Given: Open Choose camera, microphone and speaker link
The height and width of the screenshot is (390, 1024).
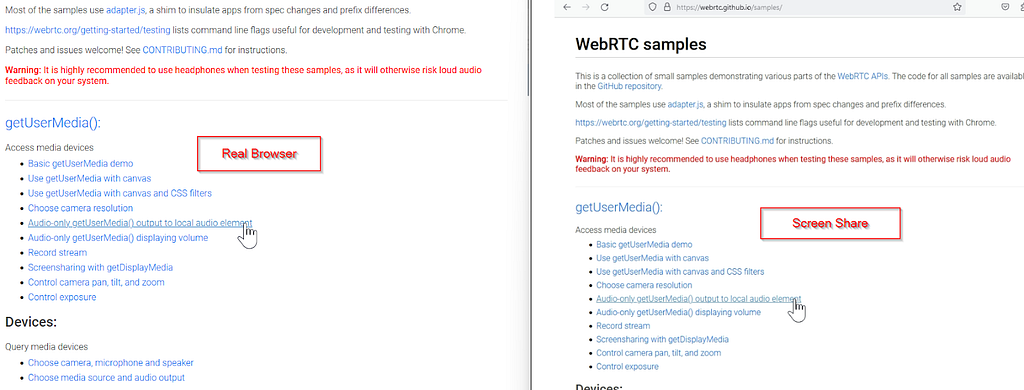Looking at the screenshot, I should pyautogui.click(x=110, y=363).
